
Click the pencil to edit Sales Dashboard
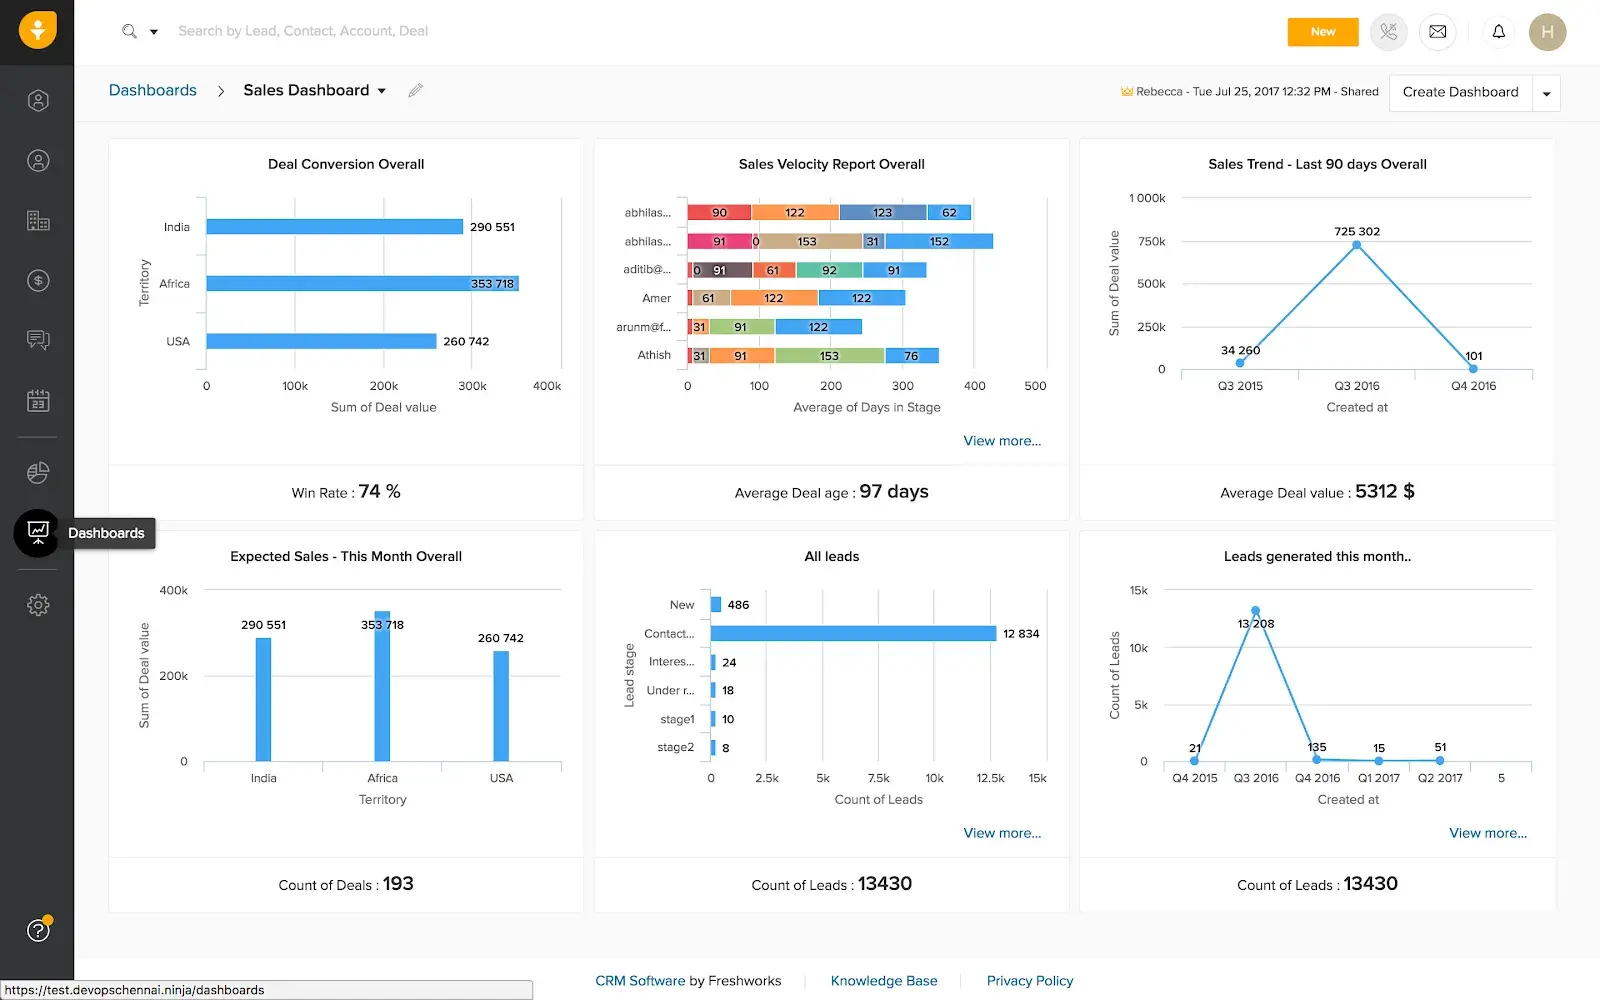[416, 90]
